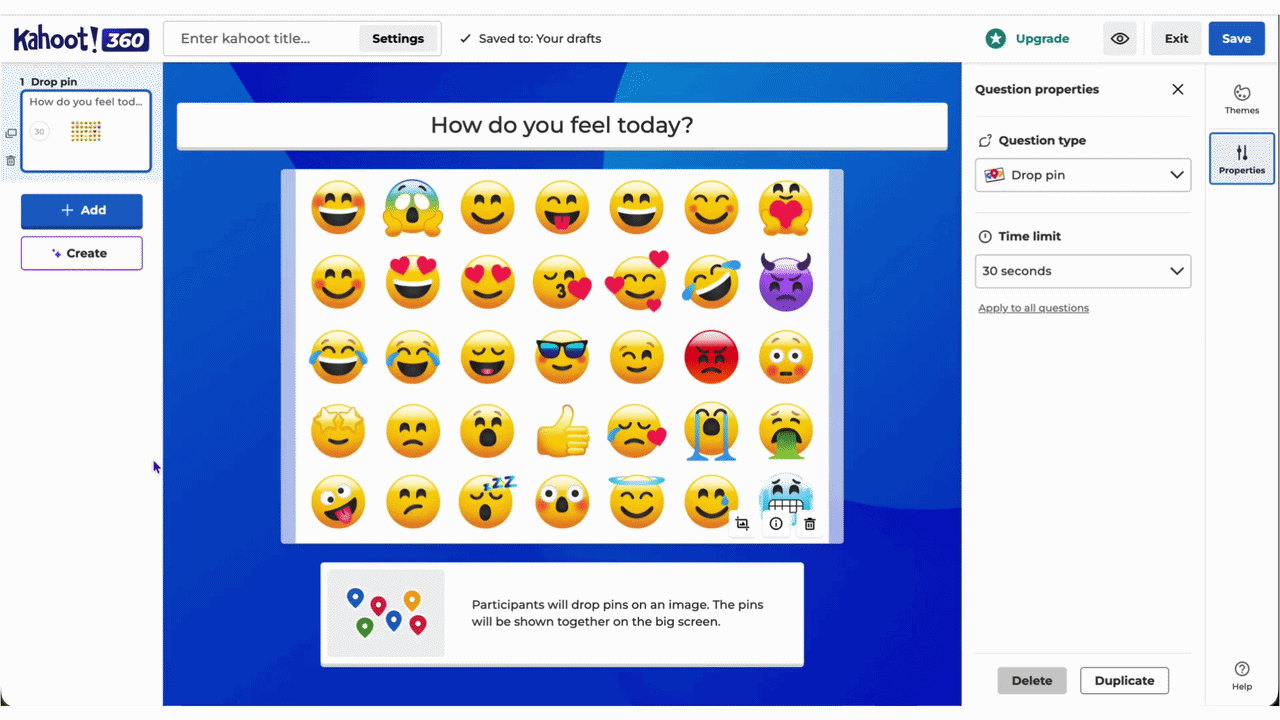This screenshot has height=720, width=1280.
Task: Click the Duplicate button in the properties panel
Action: [1124, 681]
